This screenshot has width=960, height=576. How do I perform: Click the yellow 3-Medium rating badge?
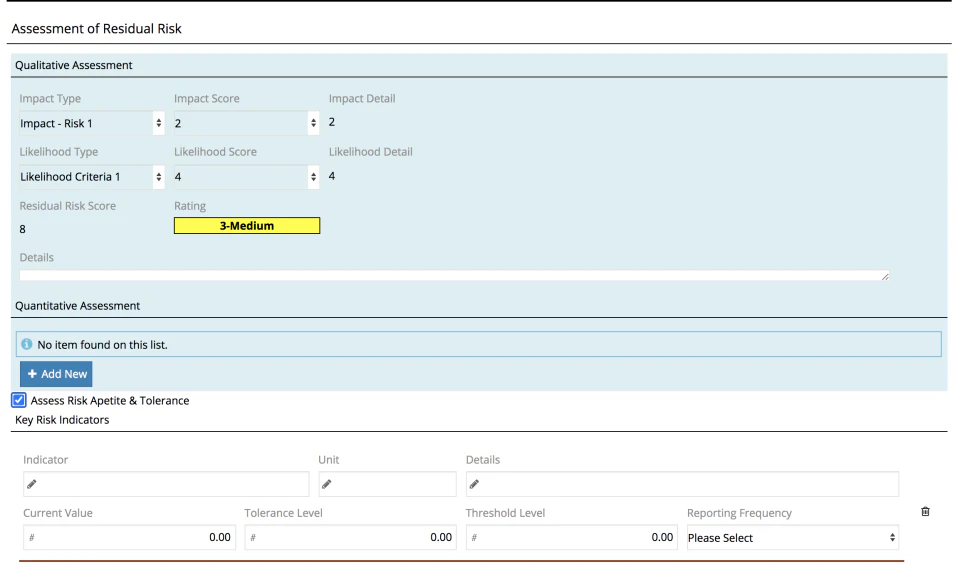(x=246, y=225)
